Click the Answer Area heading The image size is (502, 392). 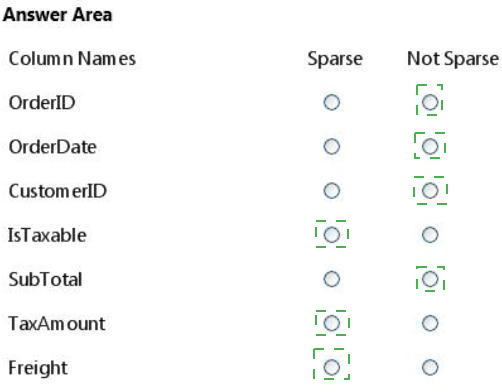[x=57, y=15]
